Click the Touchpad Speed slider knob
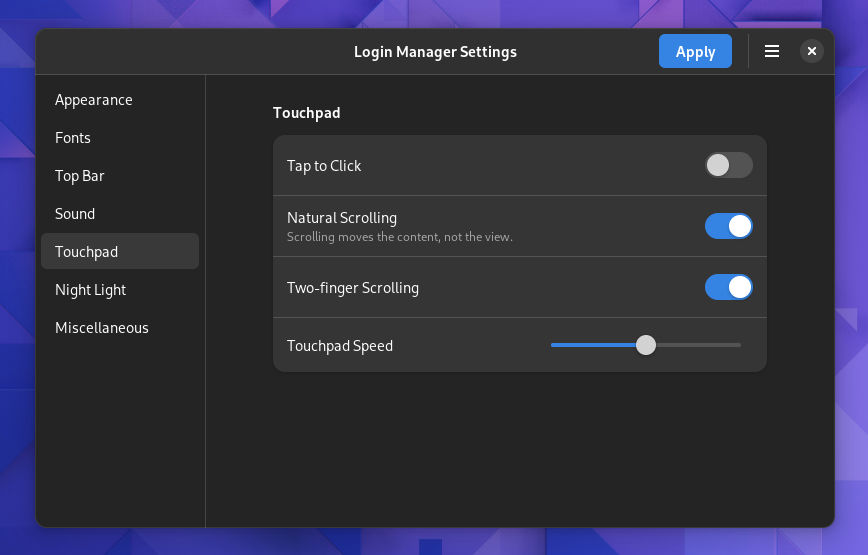Screen dimensions: 868x555 pyautogui.click(x=646, y=345)
